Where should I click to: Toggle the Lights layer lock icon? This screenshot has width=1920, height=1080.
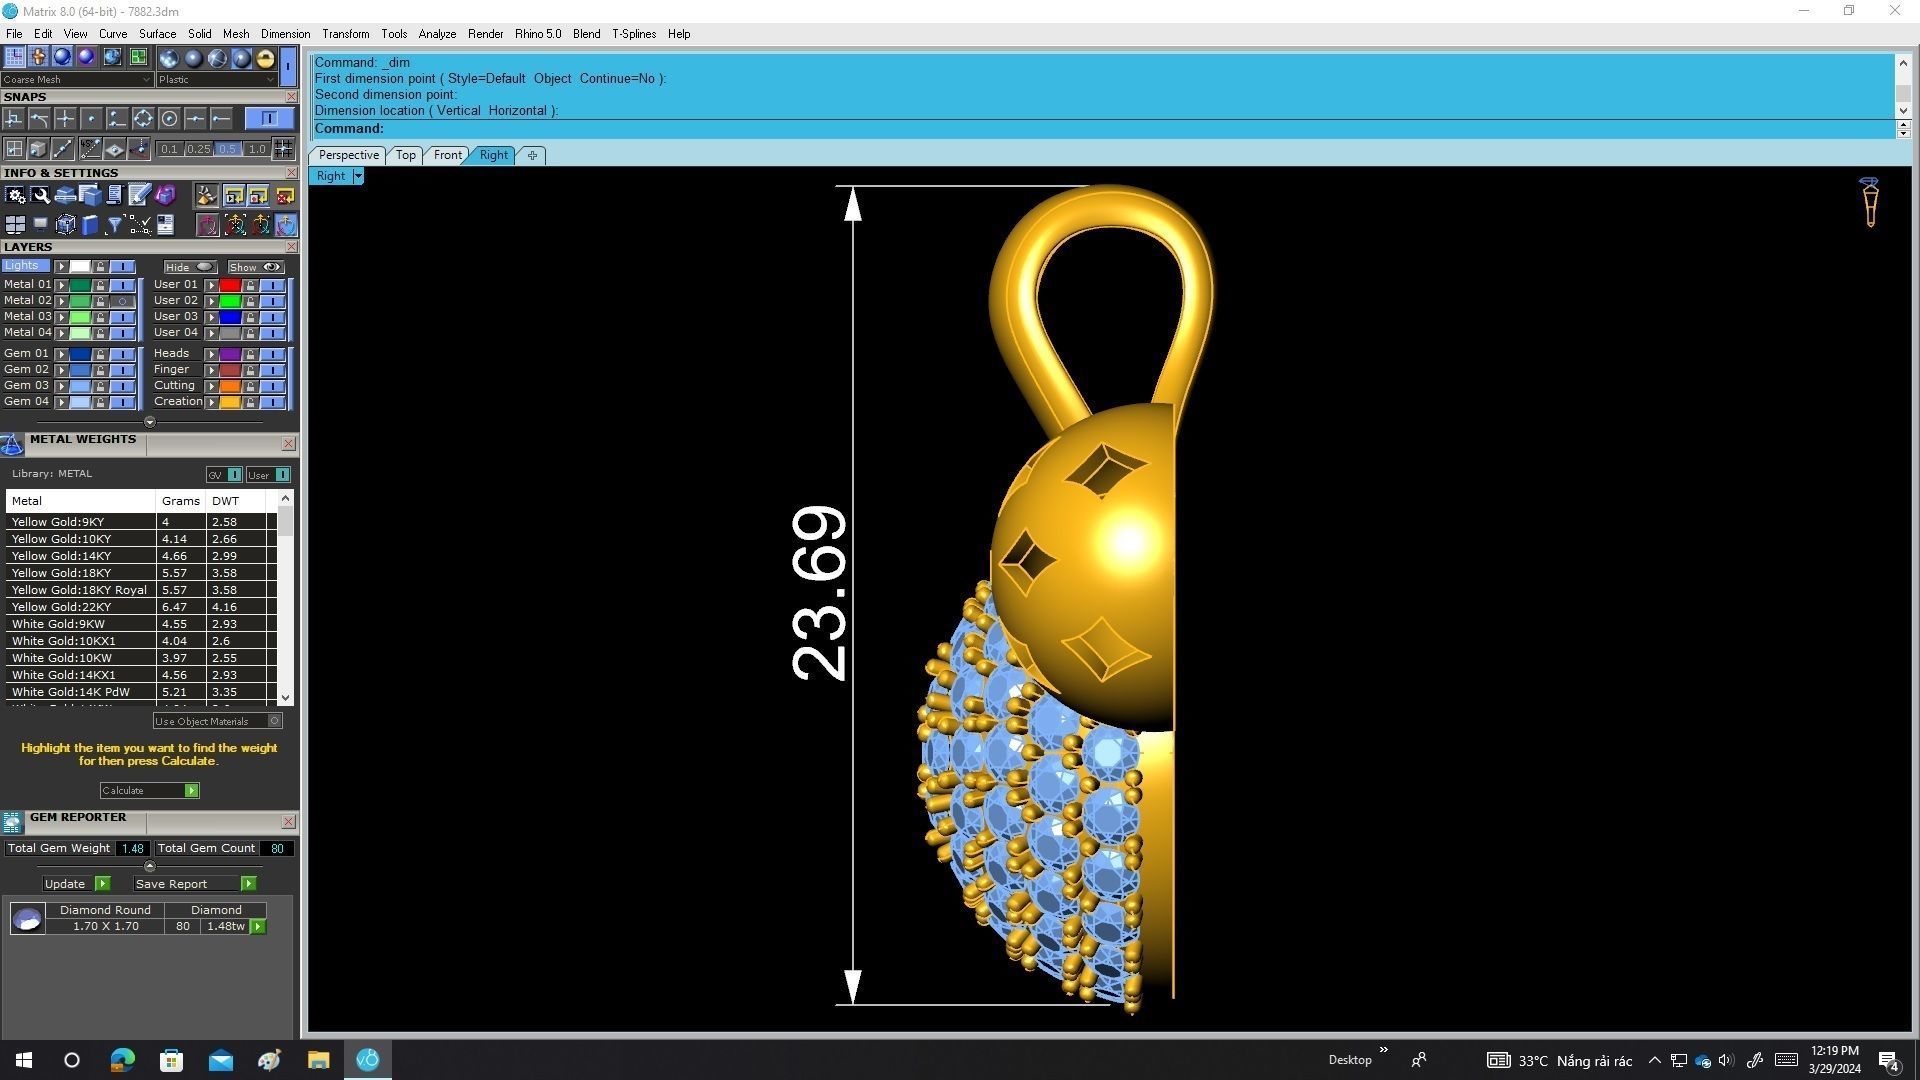pos(100,267)
